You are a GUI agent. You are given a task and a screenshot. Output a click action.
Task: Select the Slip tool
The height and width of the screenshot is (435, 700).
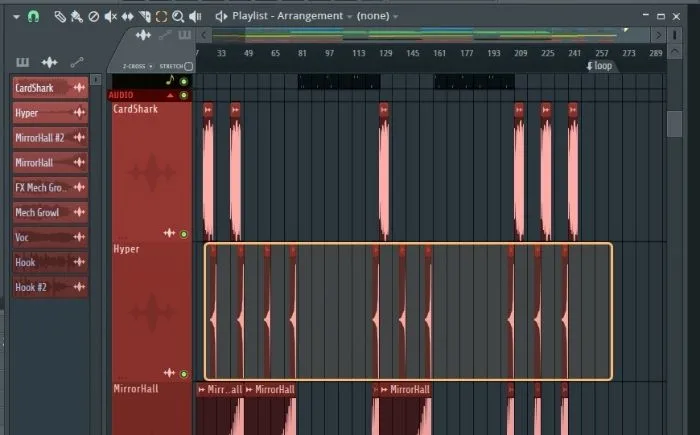[128, 17]
